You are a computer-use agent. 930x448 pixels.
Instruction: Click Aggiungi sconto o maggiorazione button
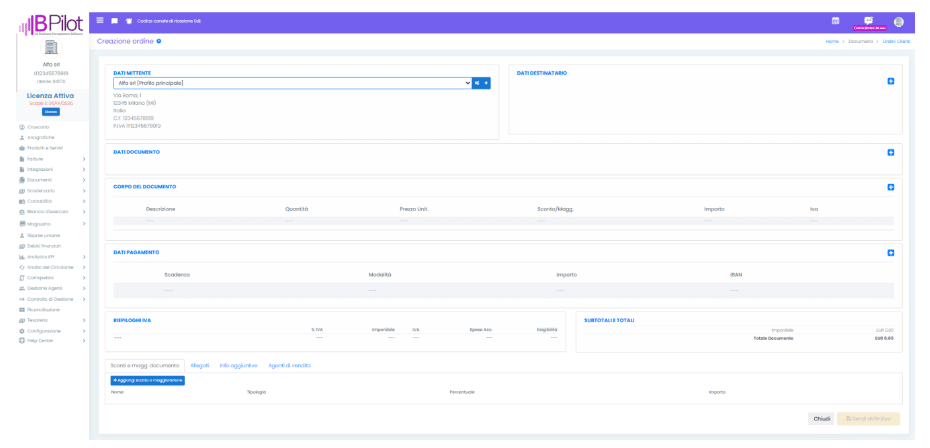(x=148, y=380)
